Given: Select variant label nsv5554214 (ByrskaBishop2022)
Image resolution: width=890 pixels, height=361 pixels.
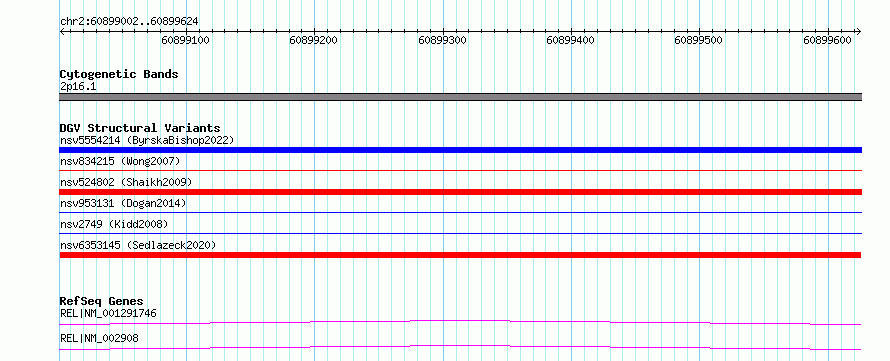Looking at the screenshot, I should pyautogui.click(x=147, y=140).
